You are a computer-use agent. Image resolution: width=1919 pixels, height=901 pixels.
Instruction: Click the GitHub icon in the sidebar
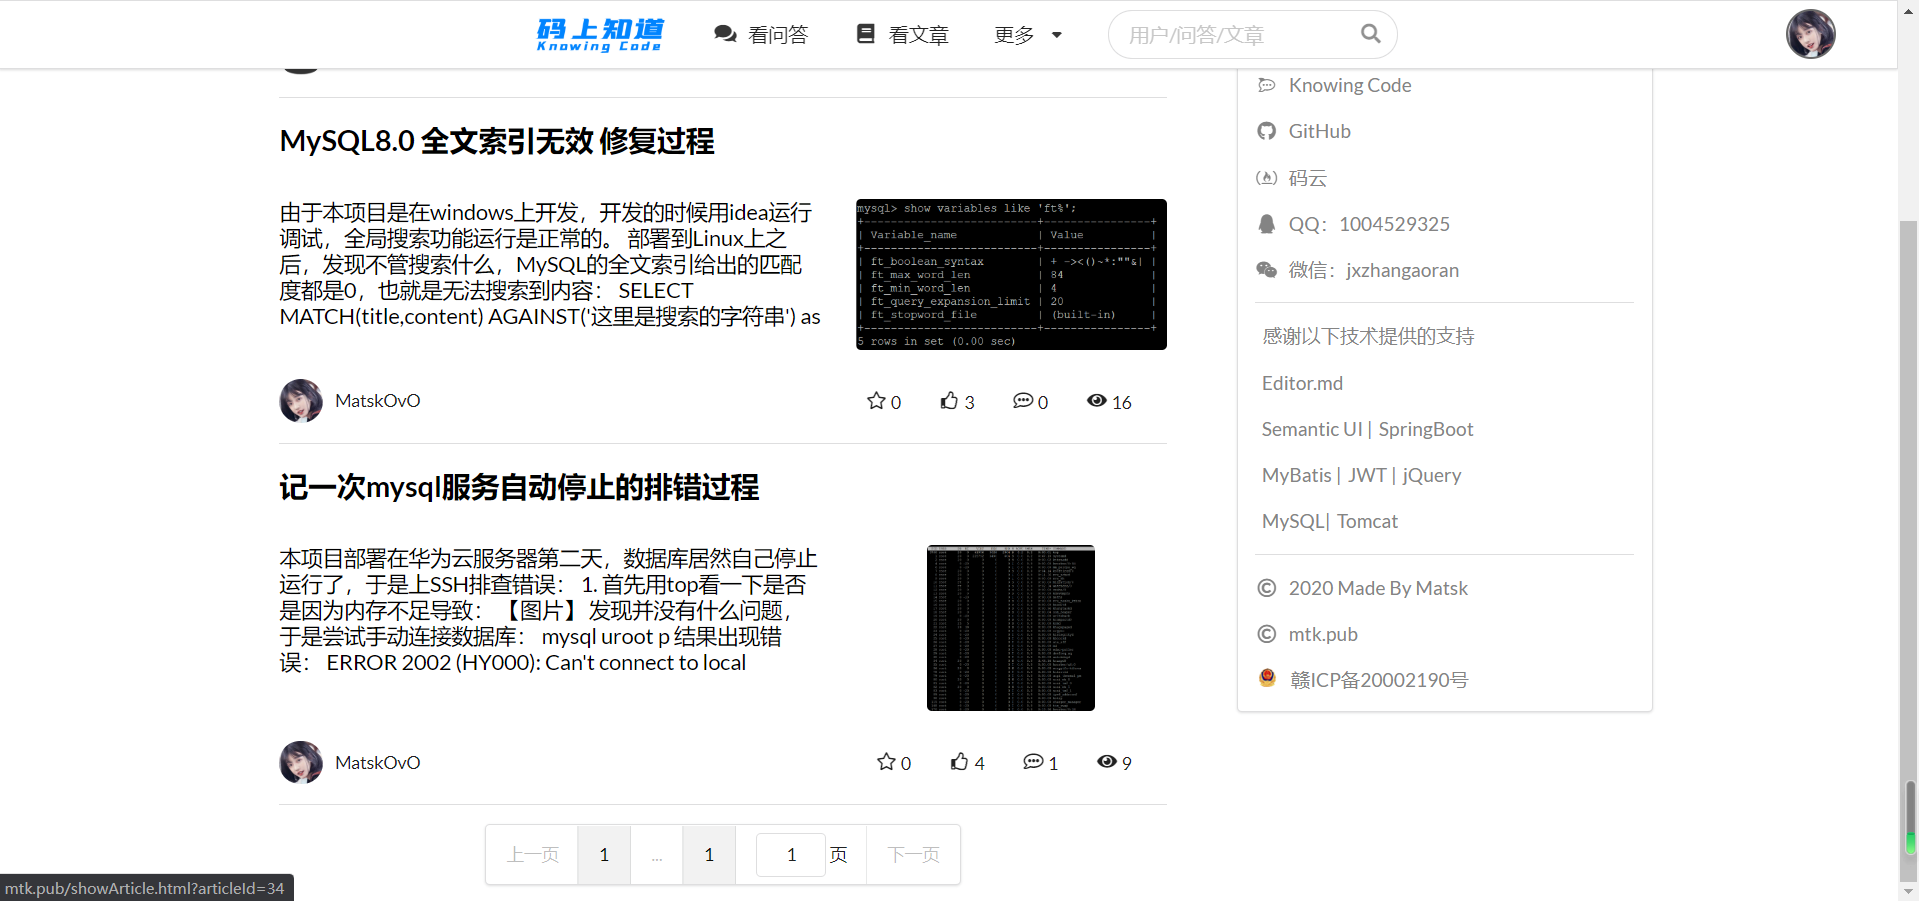click(1266, 131)
